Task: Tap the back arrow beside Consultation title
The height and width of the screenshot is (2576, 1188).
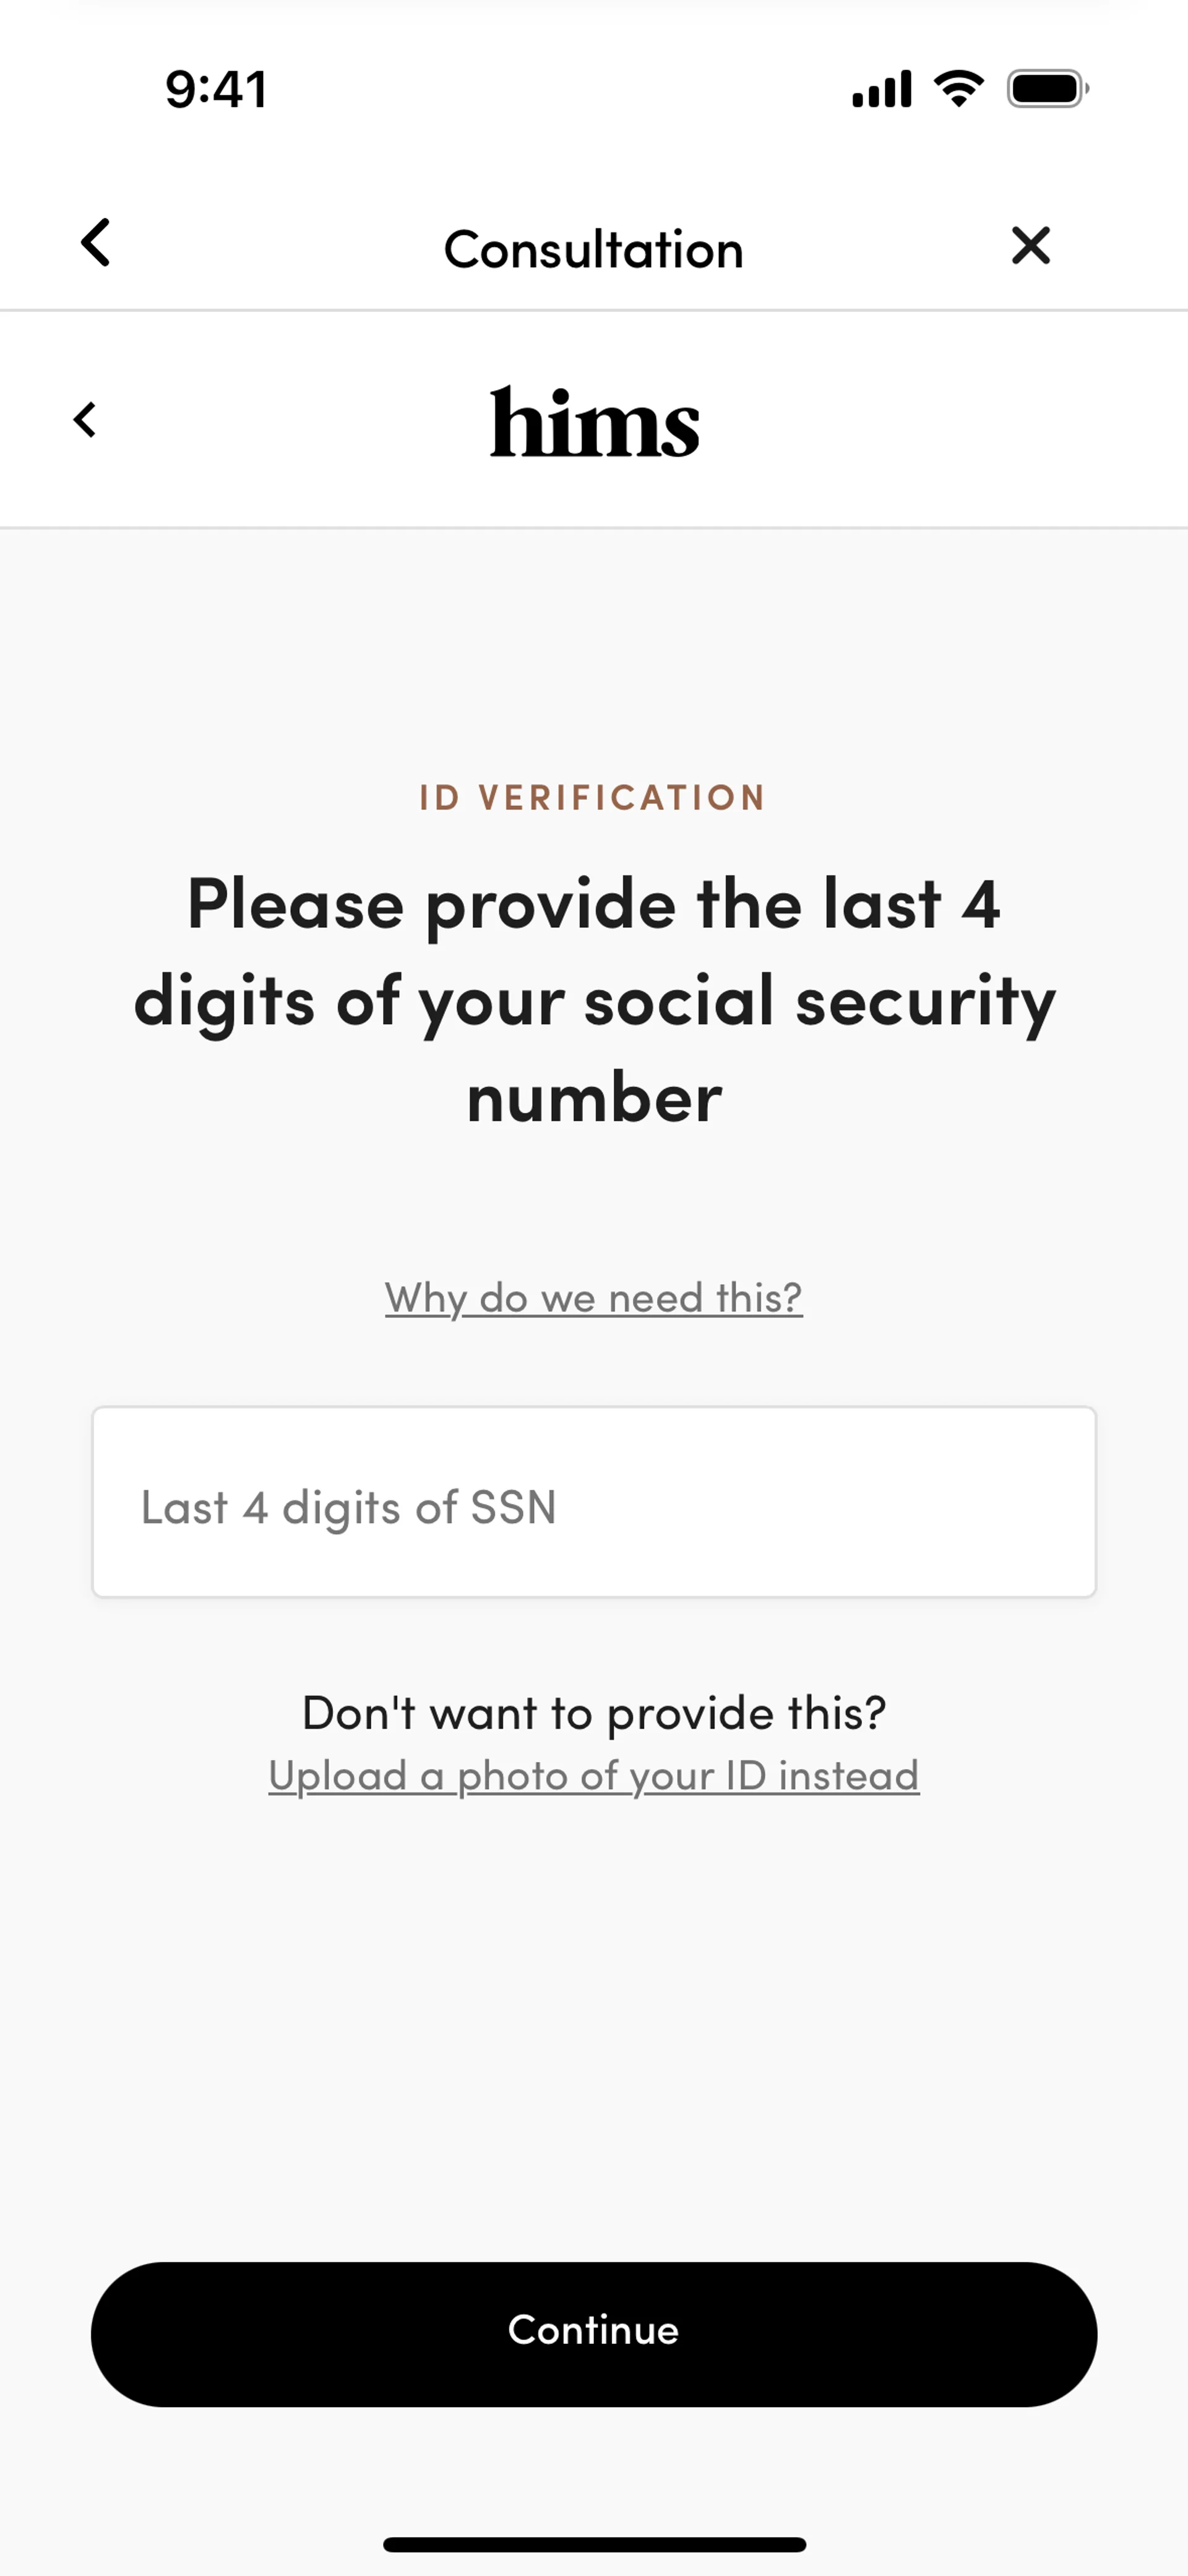Action: click(x=95, y=243)
